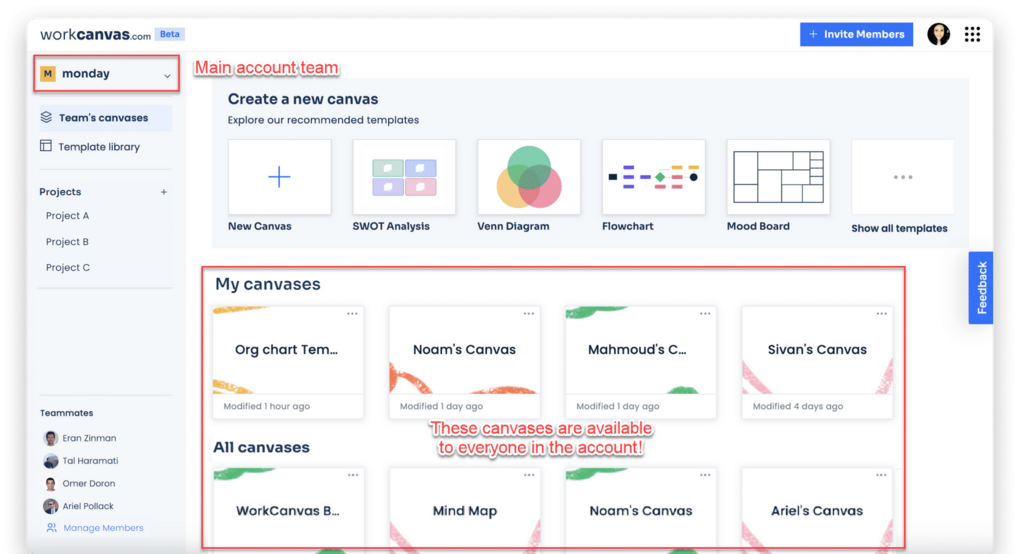Open Ariel's Canvas card
1020x554 pixels.
click(x=817, y=510)
